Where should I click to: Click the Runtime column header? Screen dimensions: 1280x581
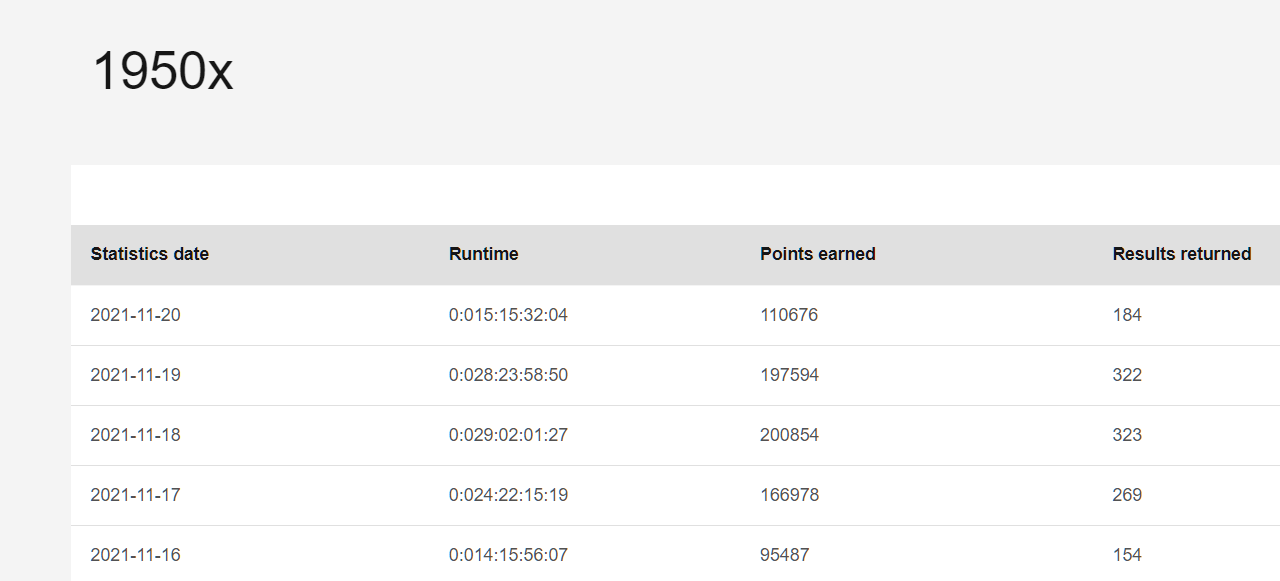[x=484, y=254]
